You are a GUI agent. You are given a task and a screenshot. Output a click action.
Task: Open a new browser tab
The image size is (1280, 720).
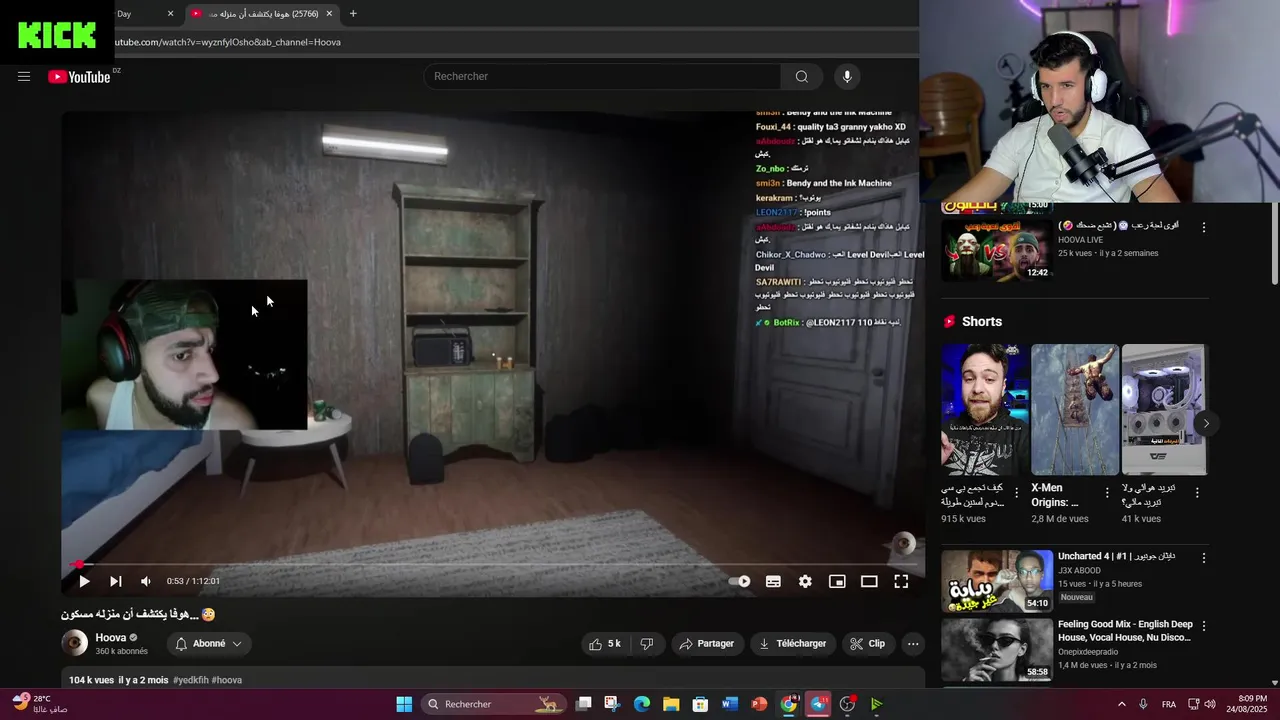pyautogui.click(x=353, y=14)
